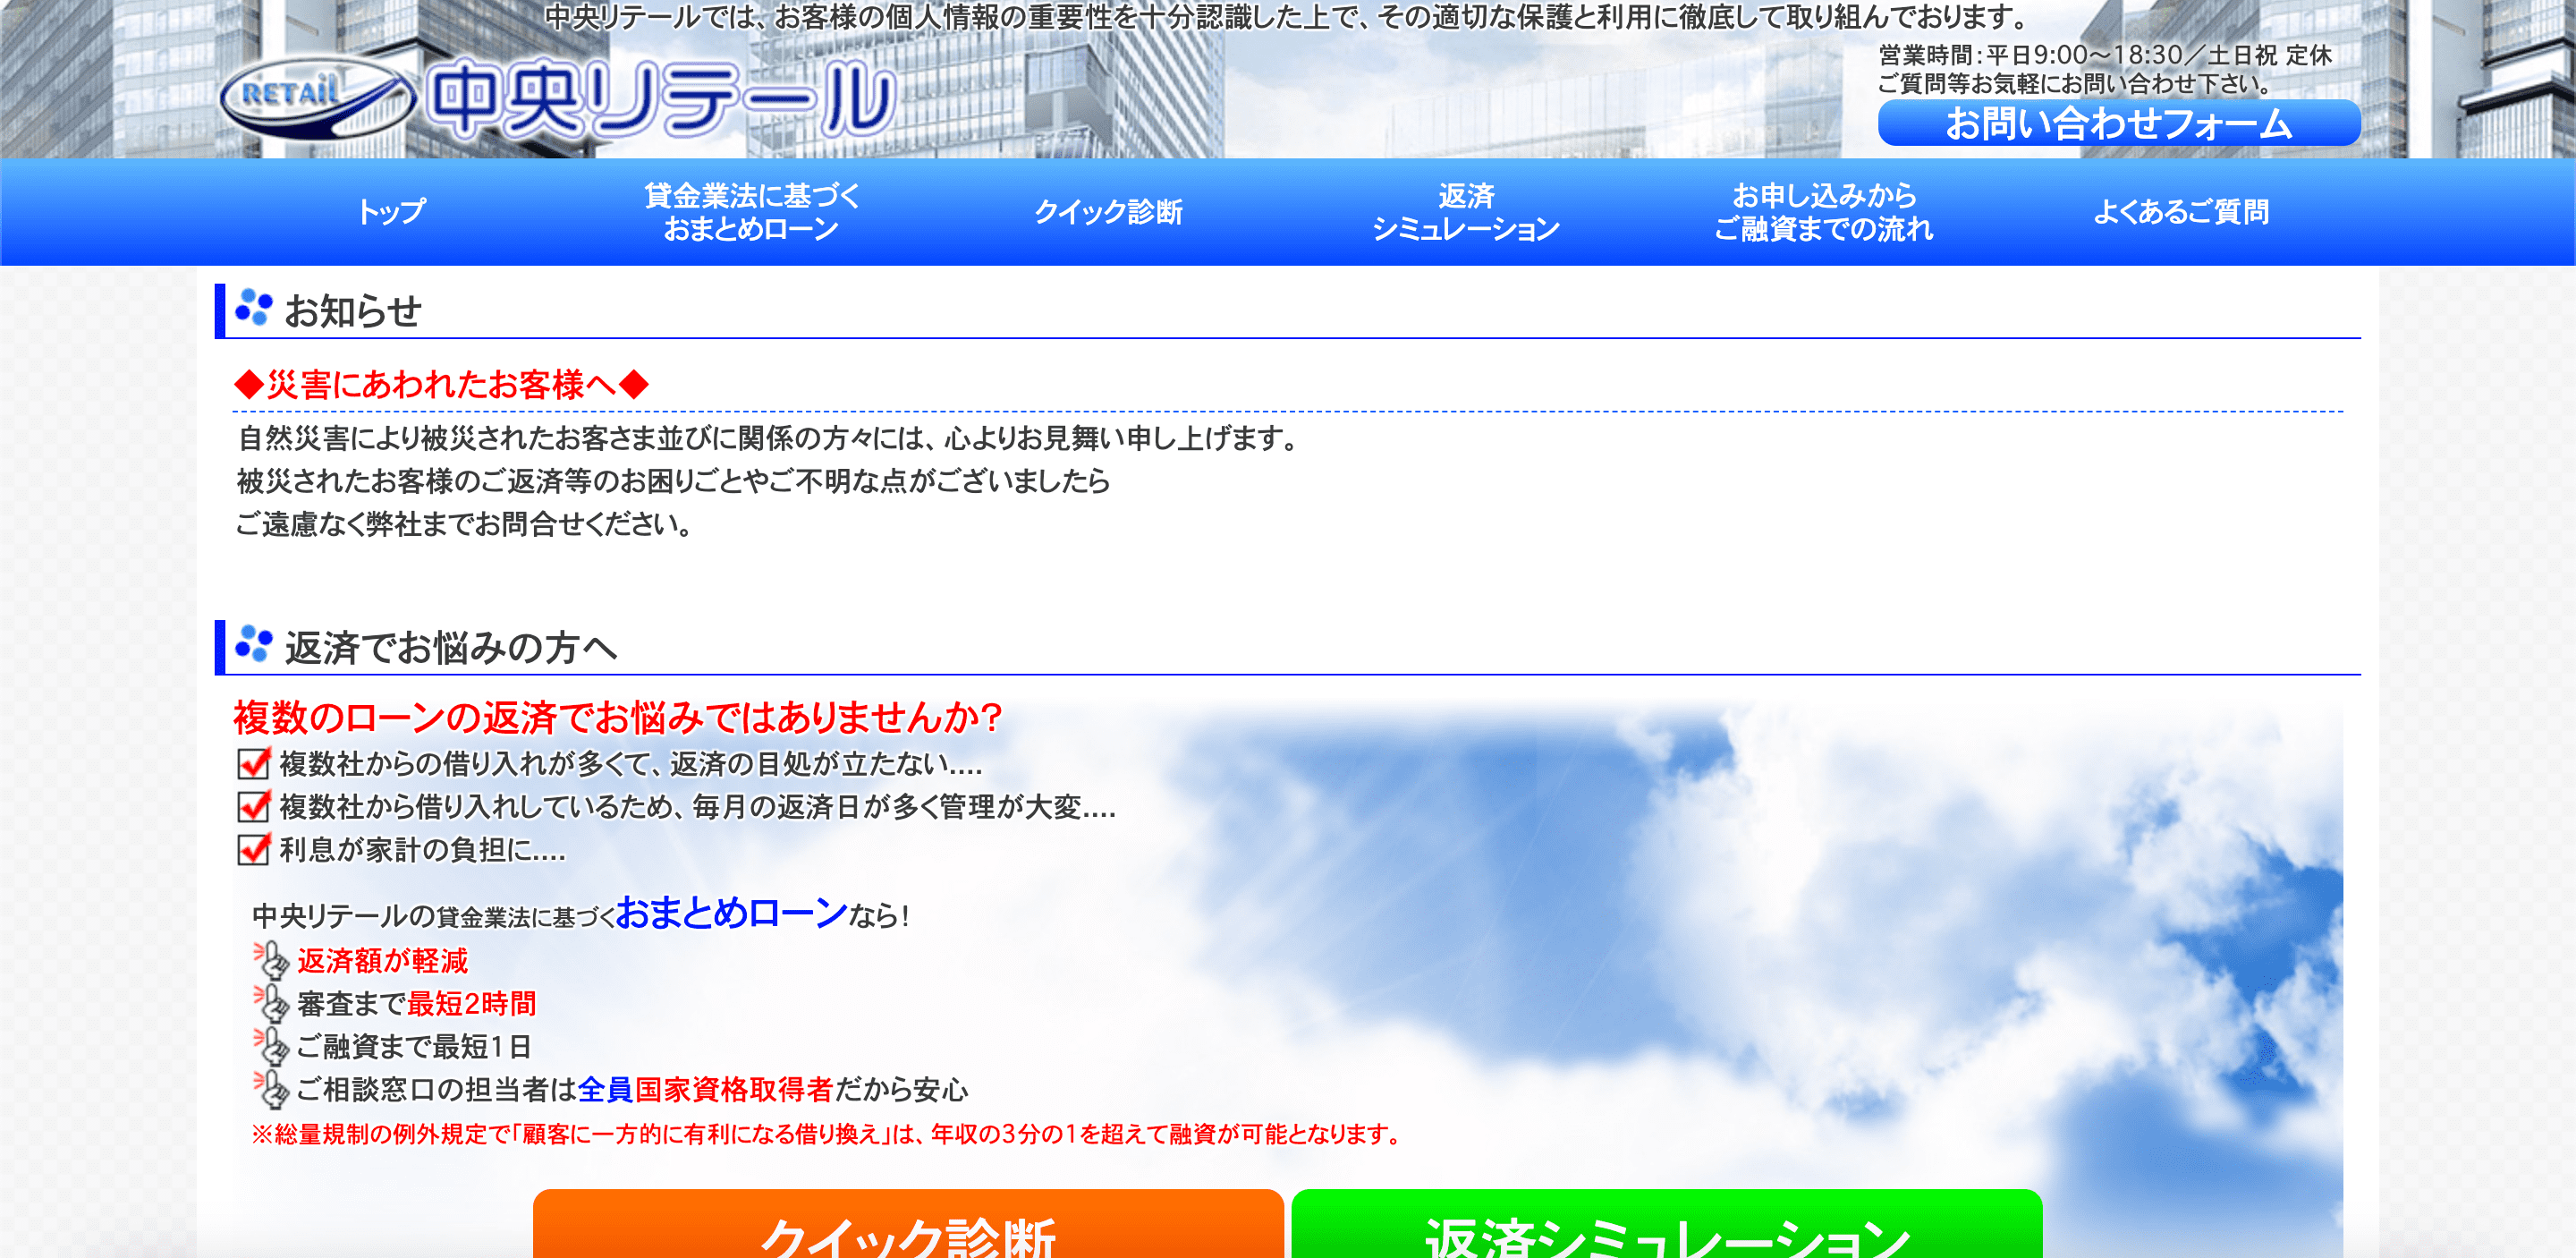2576x1258 pixels.
Task: Click the blue dots icon beside 返済でお悩みの方へ
Action: pyautogui.click(x=255, y=647)
